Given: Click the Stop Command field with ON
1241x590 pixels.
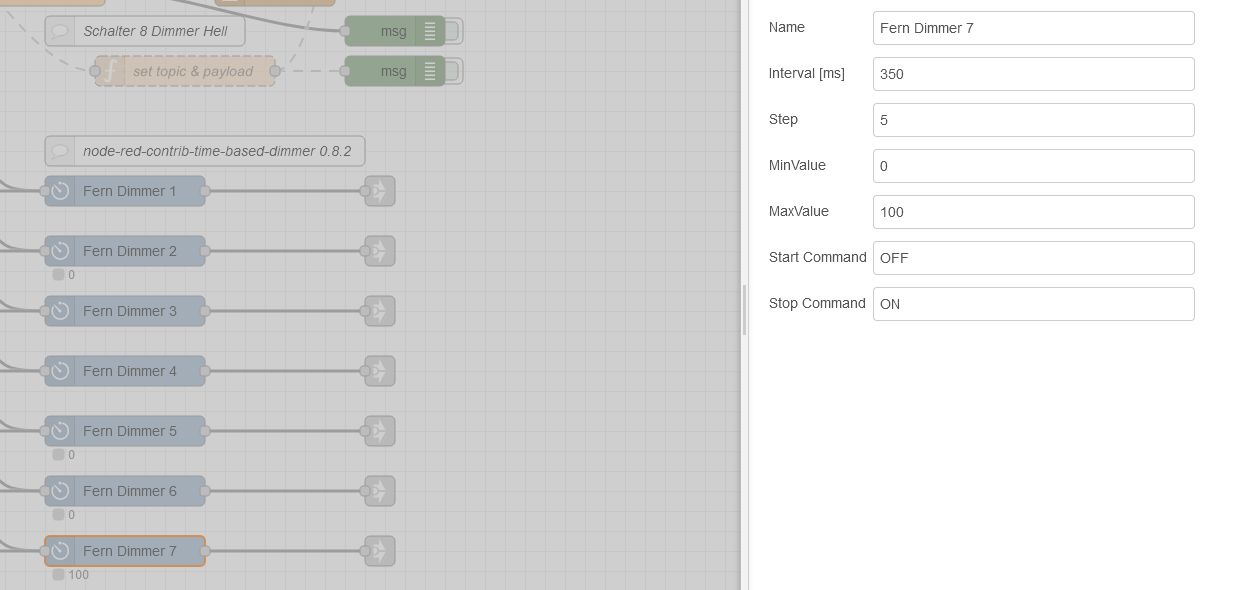Looking at the screenshot, I should (1033, 304).
